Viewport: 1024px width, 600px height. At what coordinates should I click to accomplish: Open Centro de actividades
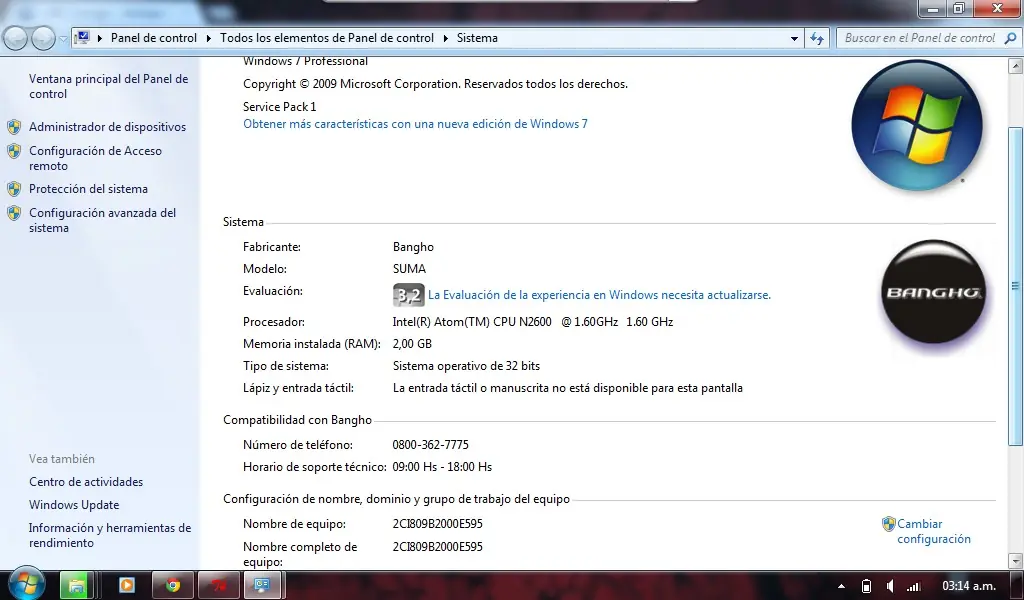click(x=86, y=482)
